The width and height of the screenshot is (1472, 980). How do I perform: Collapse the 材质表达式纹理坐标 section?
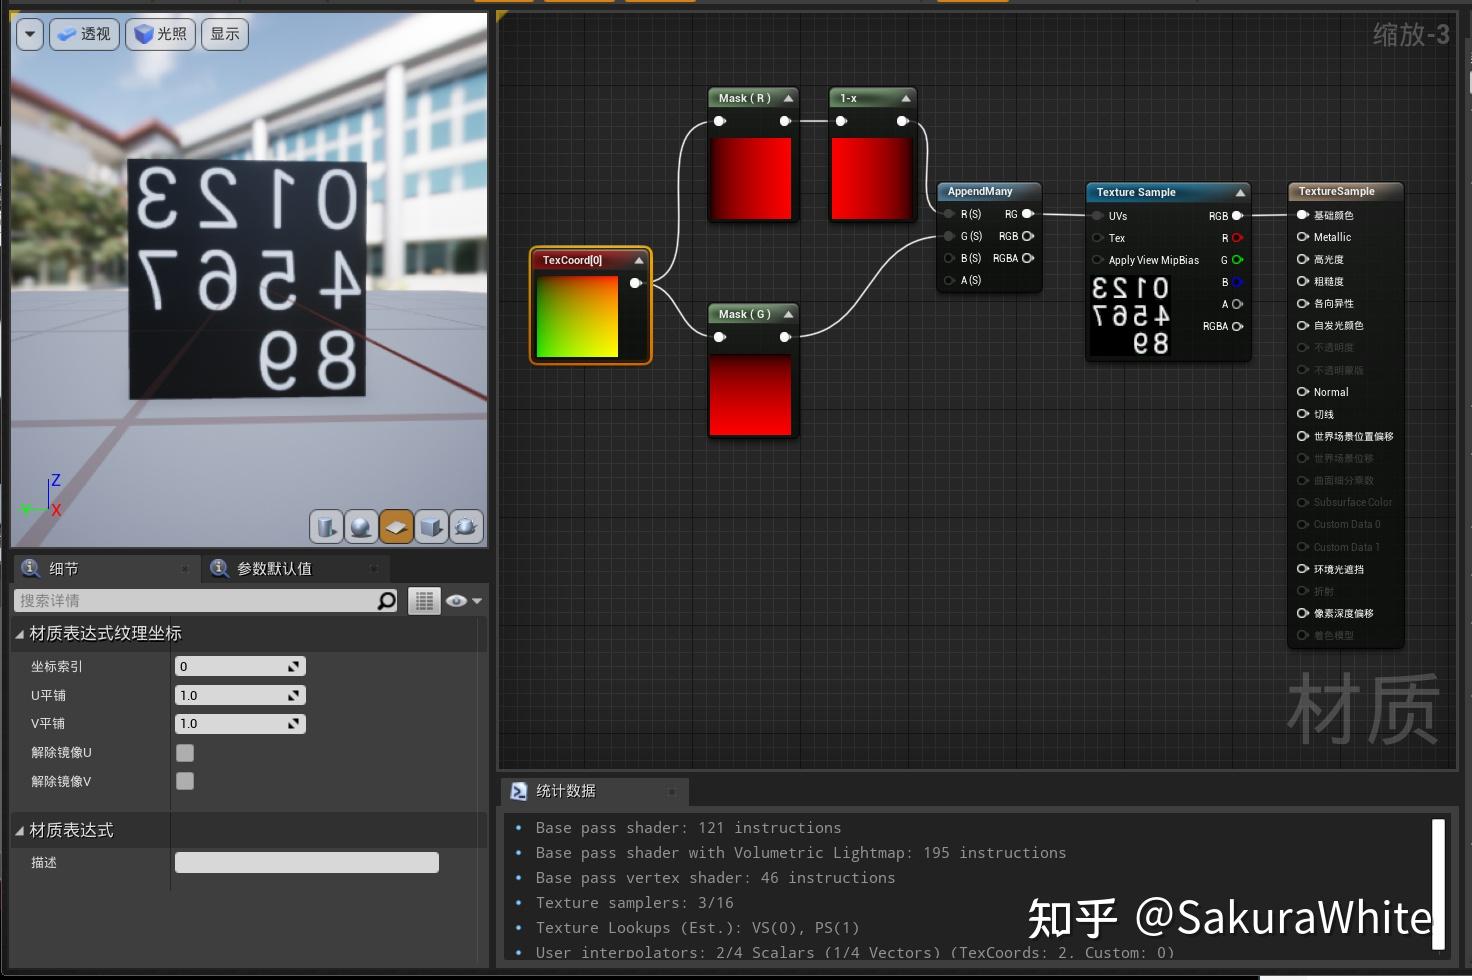(x=18, y=633)
